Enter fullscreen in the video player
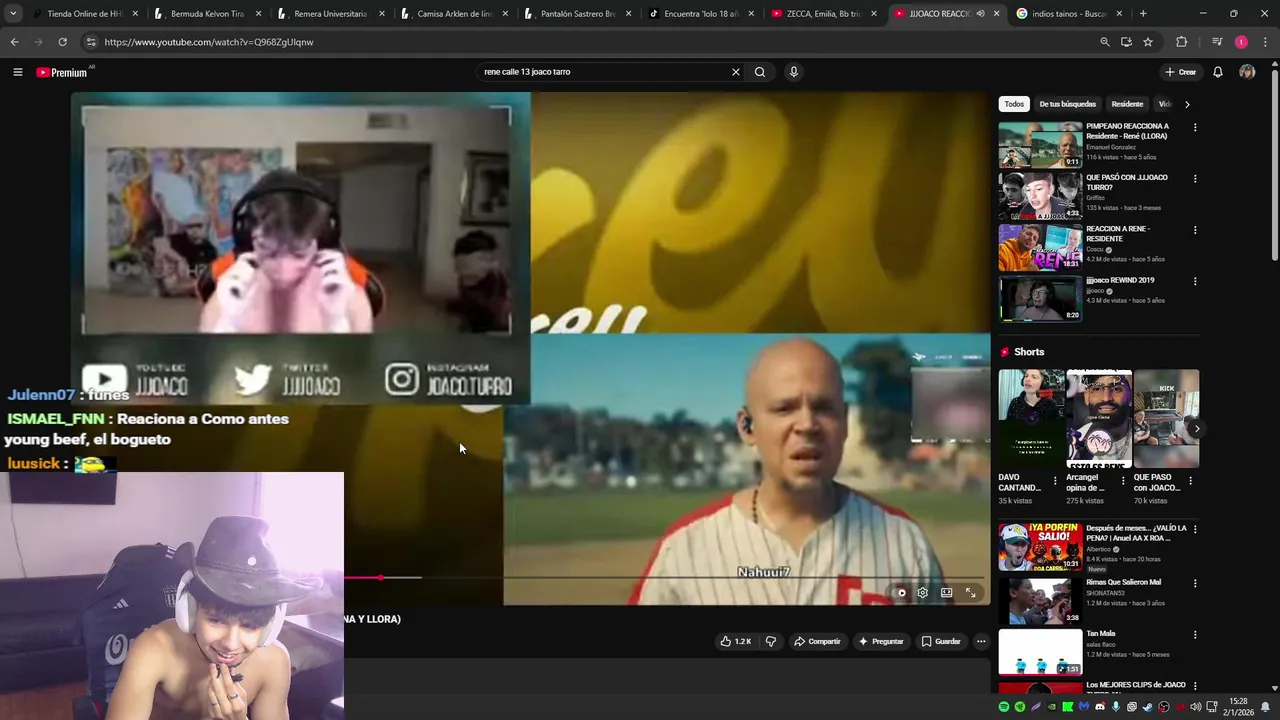Viewport: 1280px width, 720px height. tap(970, 592)
